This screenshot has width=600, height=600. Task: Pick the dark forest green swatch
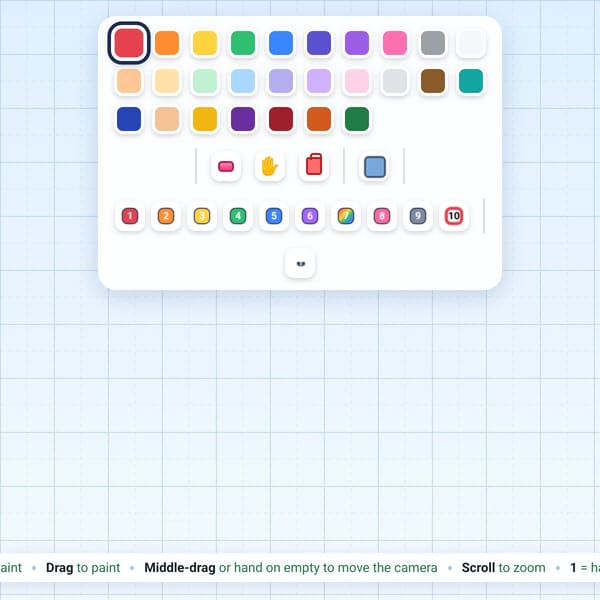point(357,119)
